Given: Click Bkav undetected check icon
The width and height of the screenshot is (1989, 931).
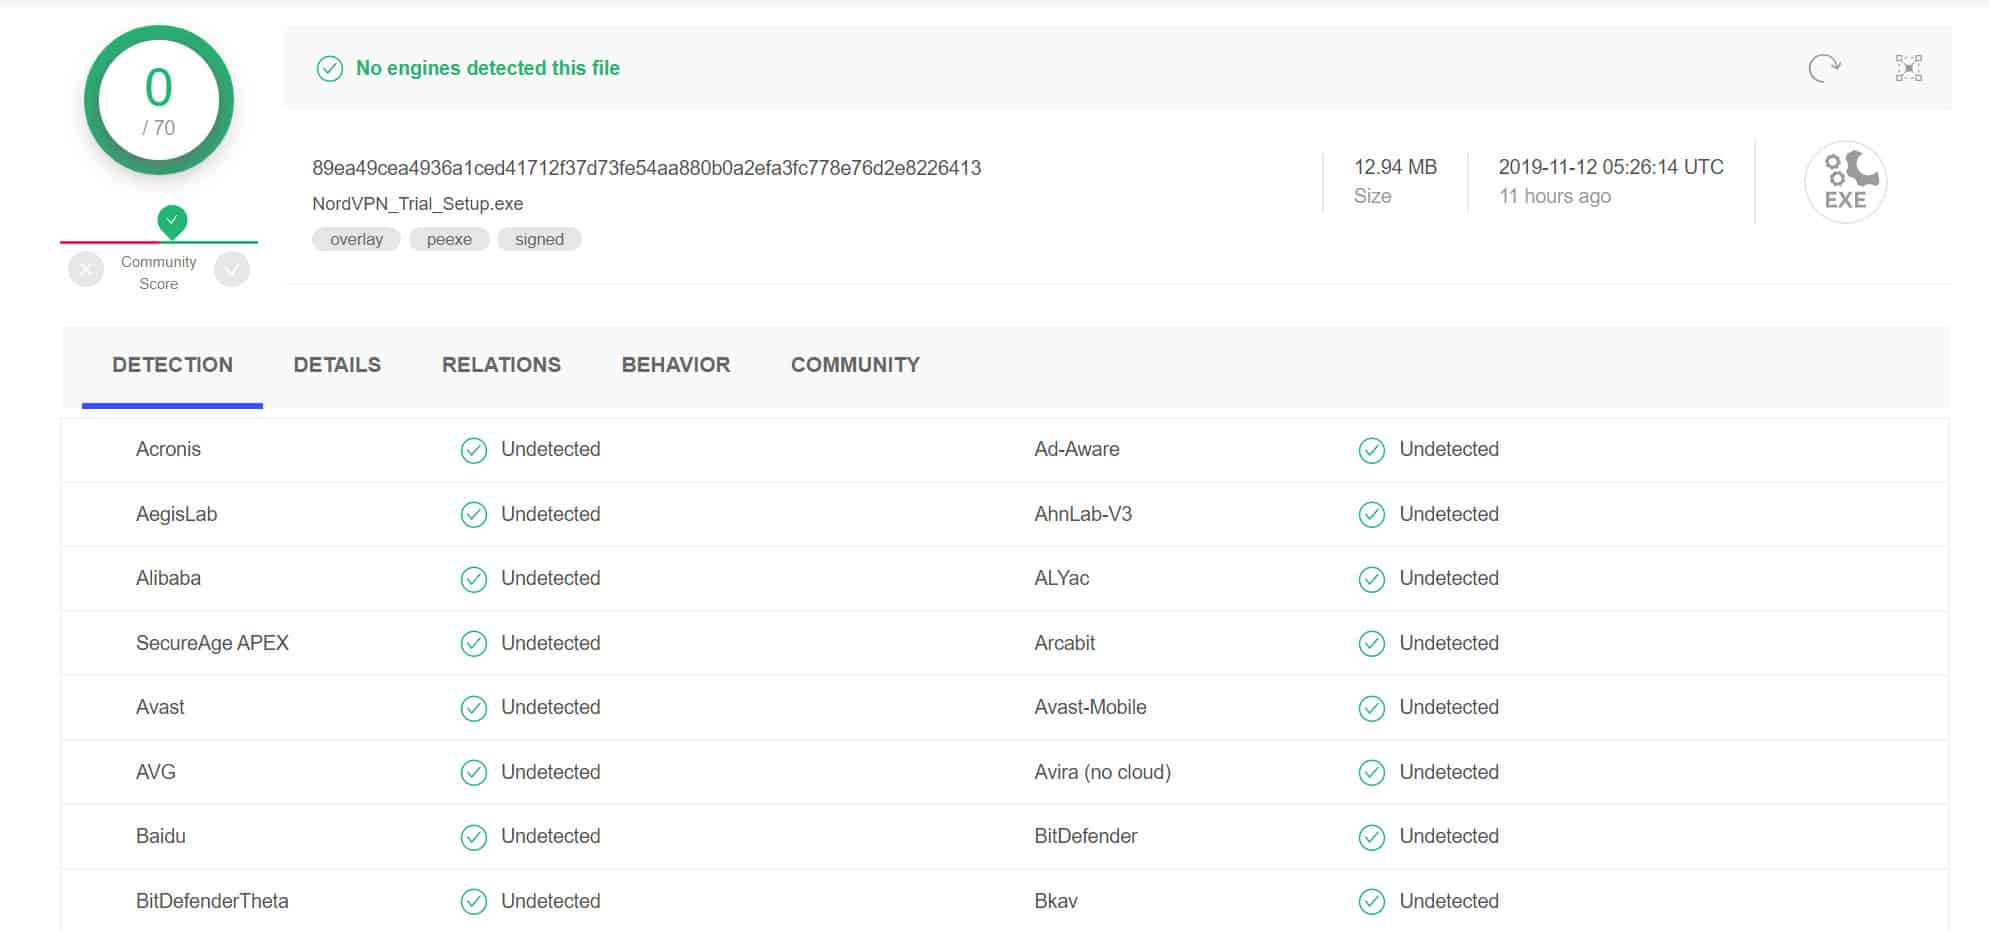Looking at the screenshot, I should coord(1371,901).
